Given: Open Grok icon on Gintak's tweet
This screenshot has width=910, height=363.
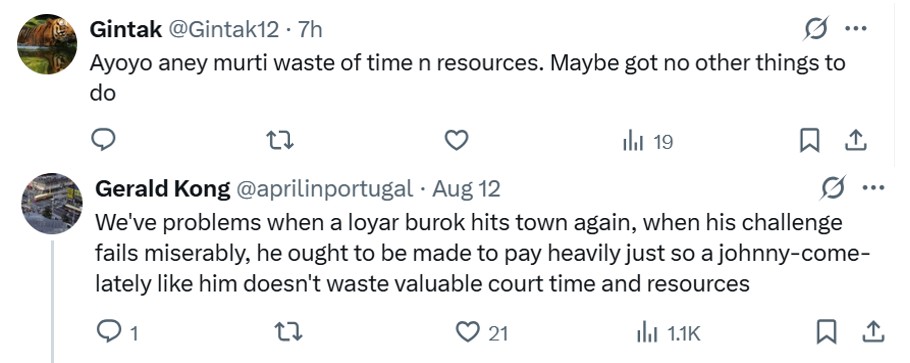Looking at the screenshot, I should (815, 28).
